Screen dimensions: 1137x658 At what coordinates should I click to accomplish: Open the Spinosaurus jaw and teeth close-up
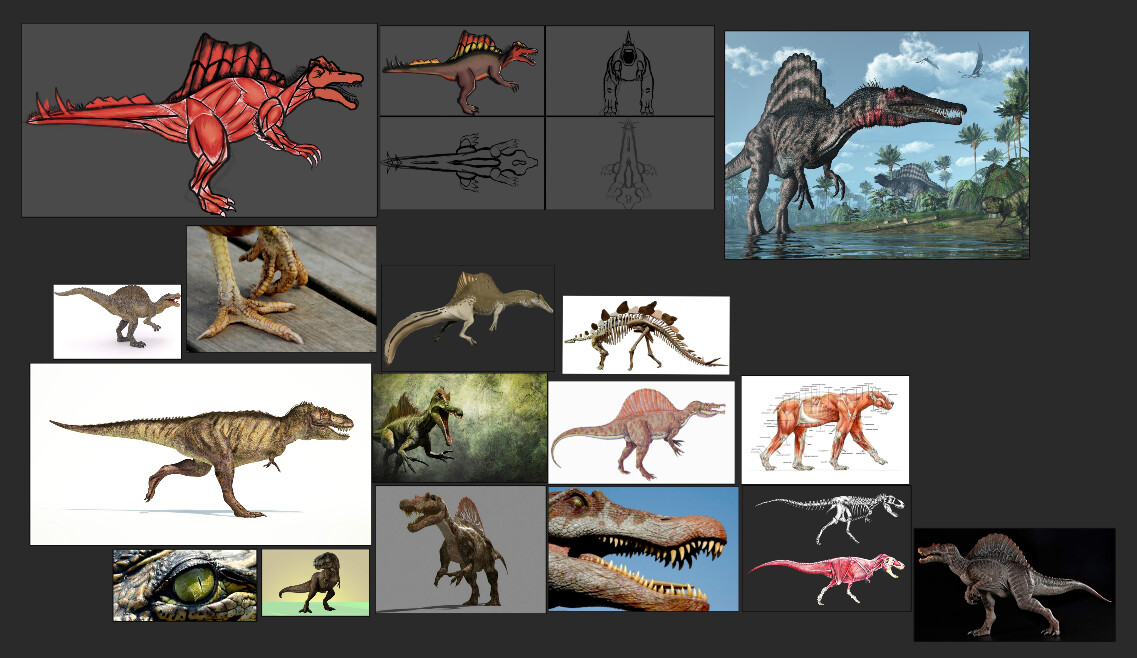point(643,549)
